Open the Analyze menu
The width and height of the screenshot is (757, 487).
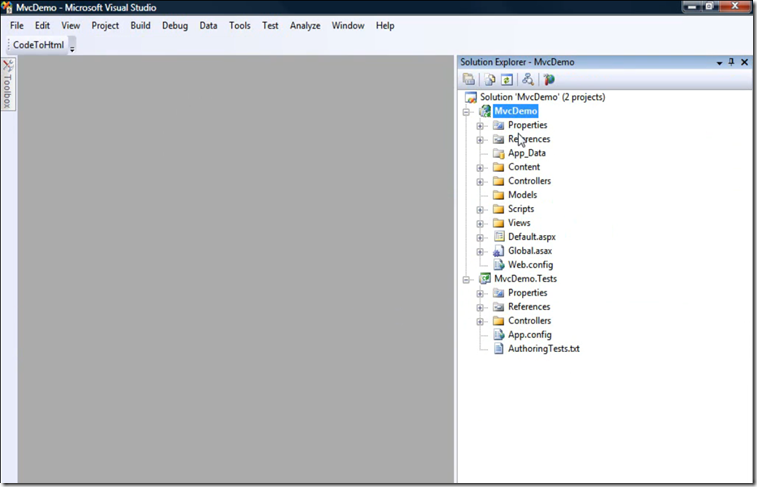[305, 26]
